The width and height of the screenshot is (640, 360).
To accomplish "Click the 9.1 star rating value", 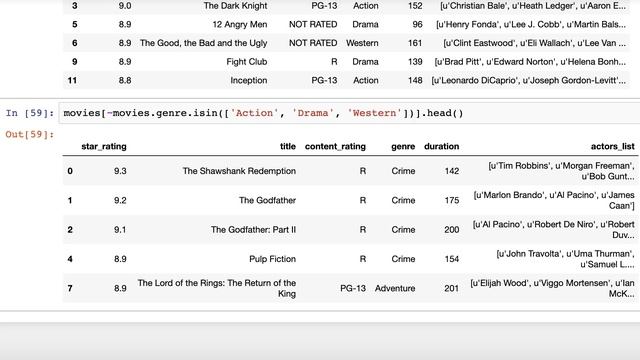I will (x=120, y=230).
